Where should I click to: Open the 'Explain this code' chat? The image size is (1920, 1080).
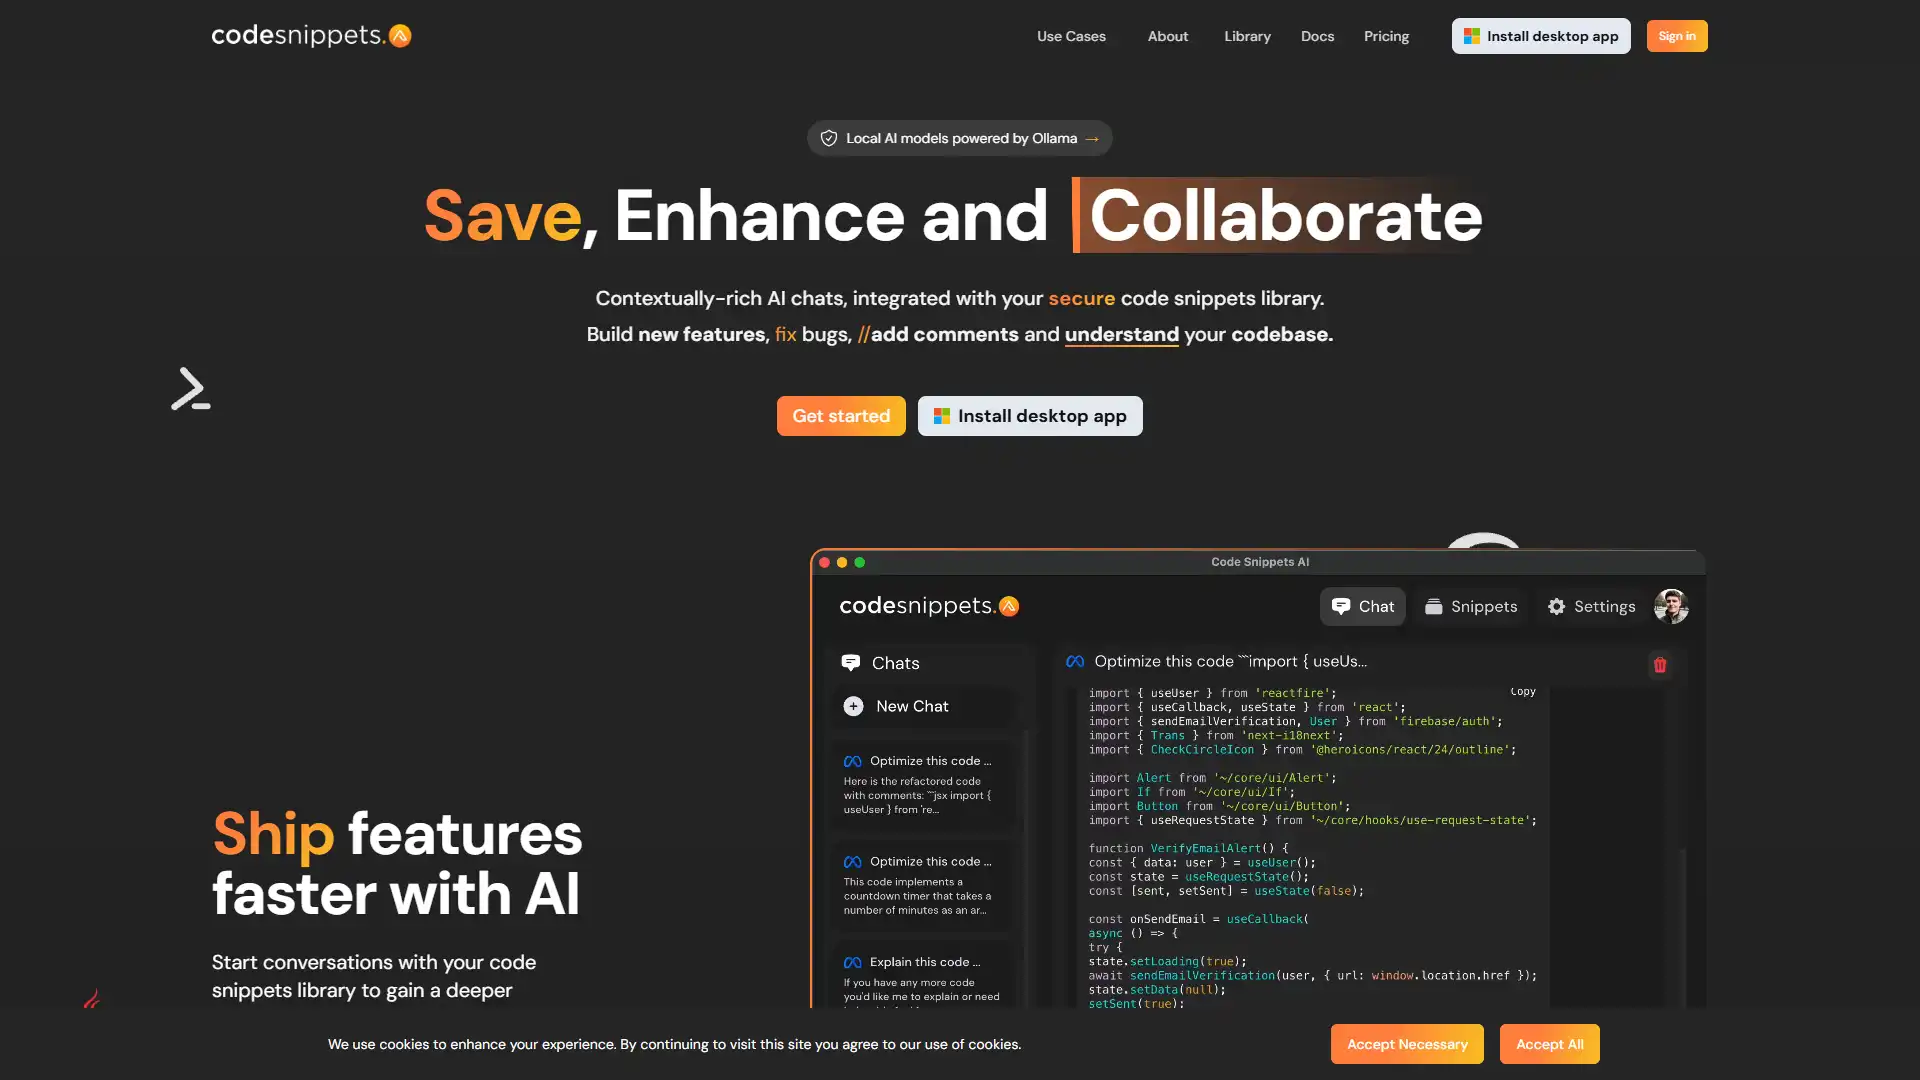click(x=921, y=975)
